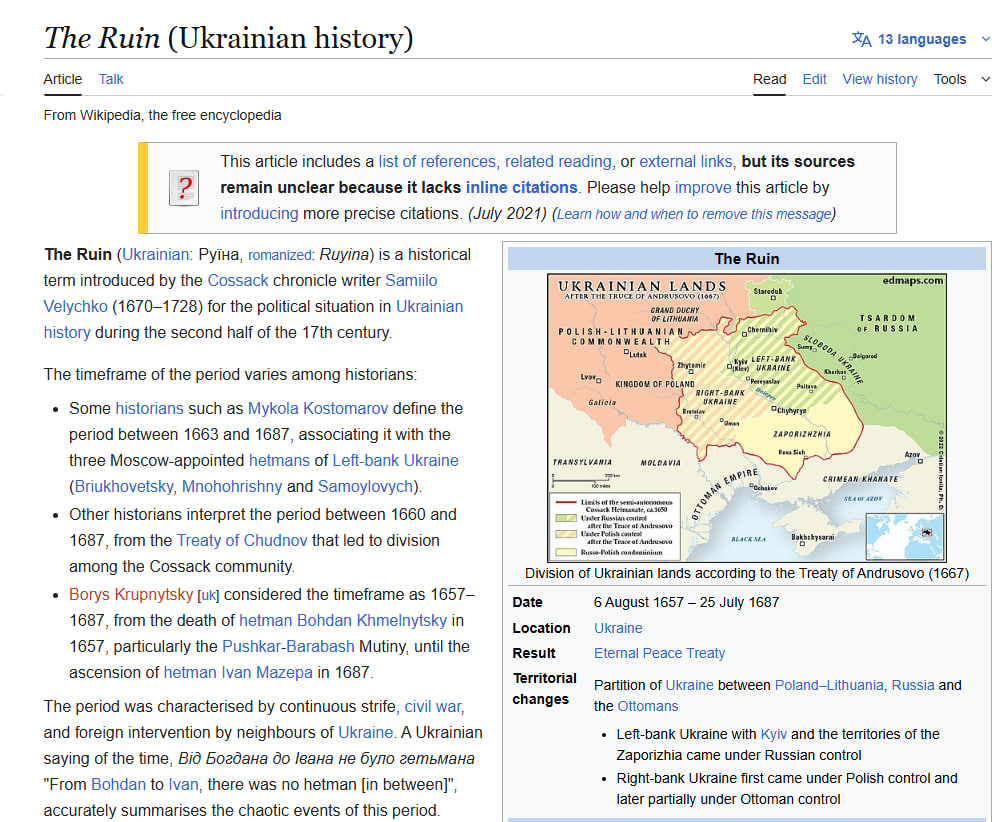Open the Edit tab

[x=814, y=79]
